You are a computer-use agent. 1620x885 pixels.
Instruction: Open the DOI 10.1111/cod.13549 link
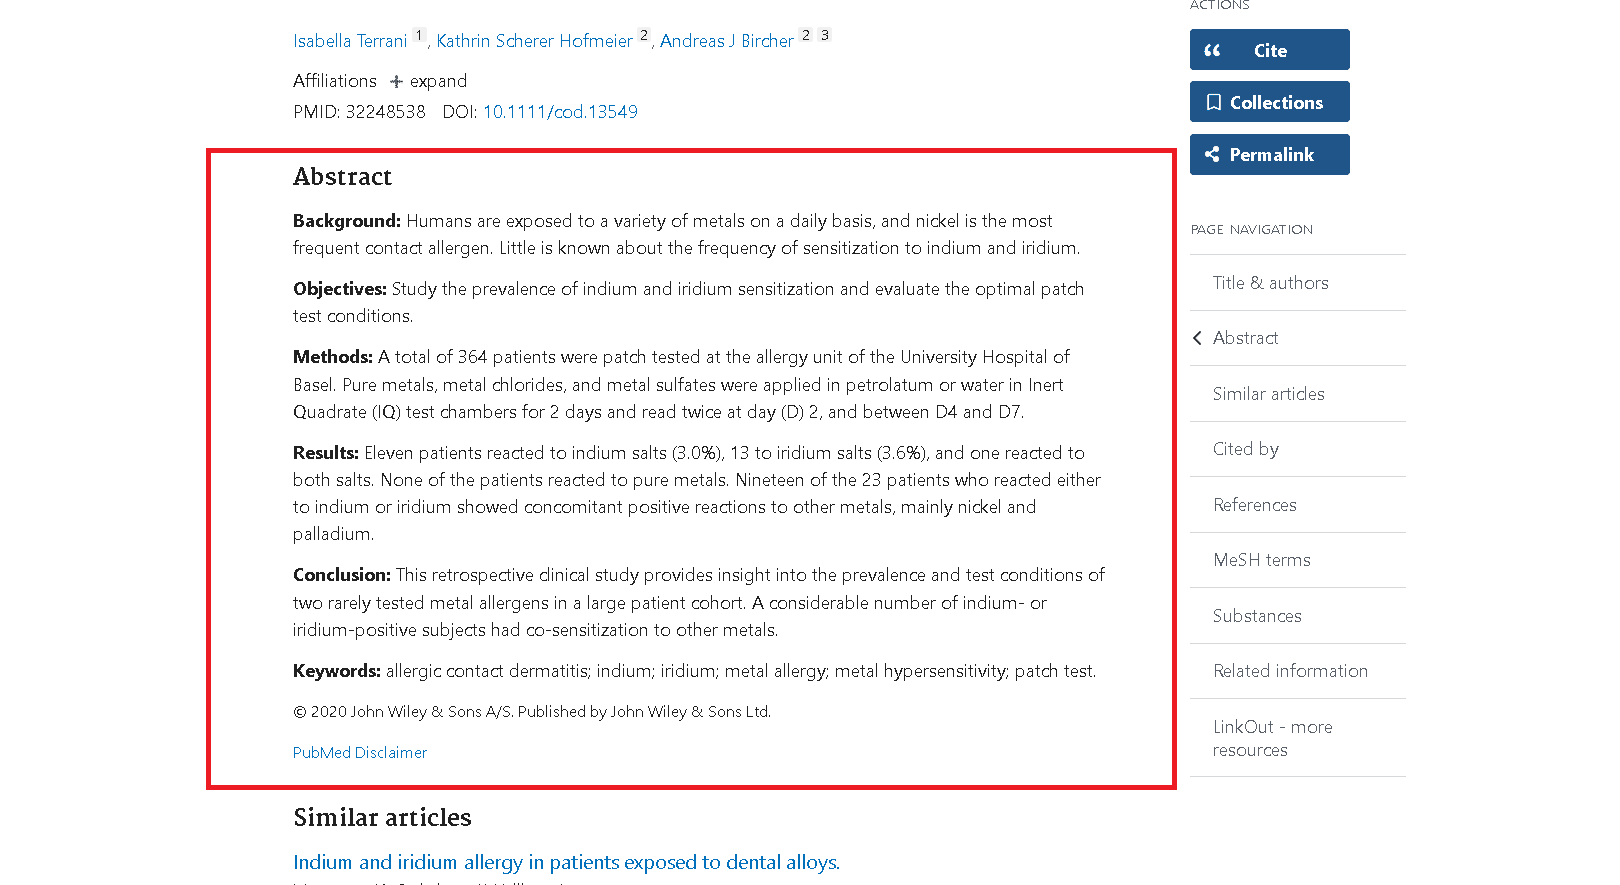point(560,112)
